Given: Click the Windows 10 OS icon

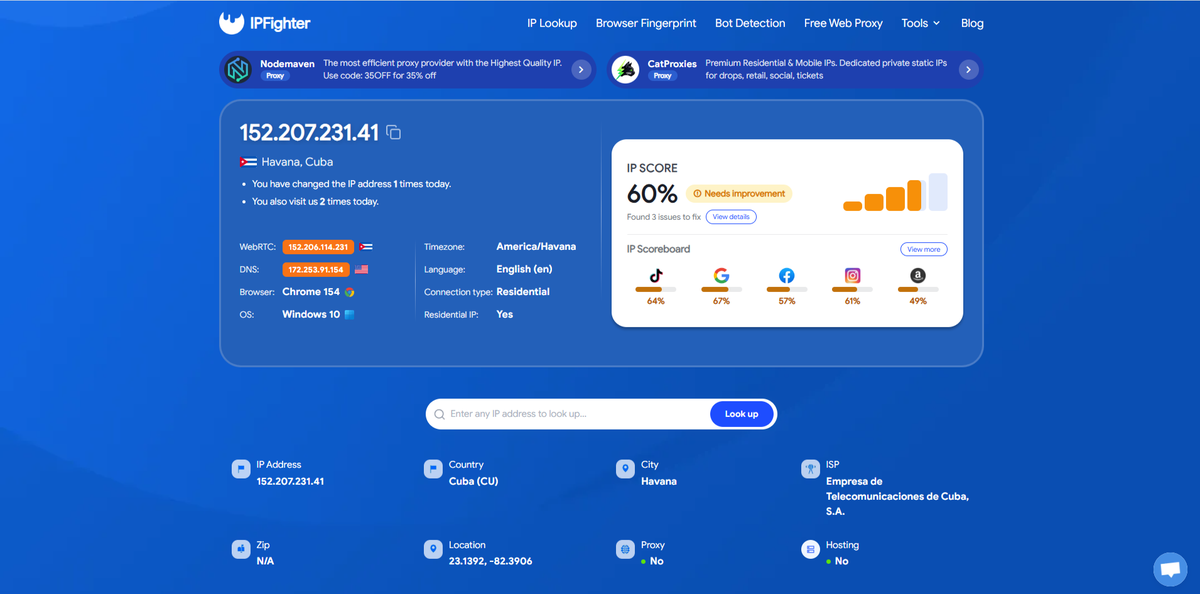Looking at the screenshot, I should 350,314.
